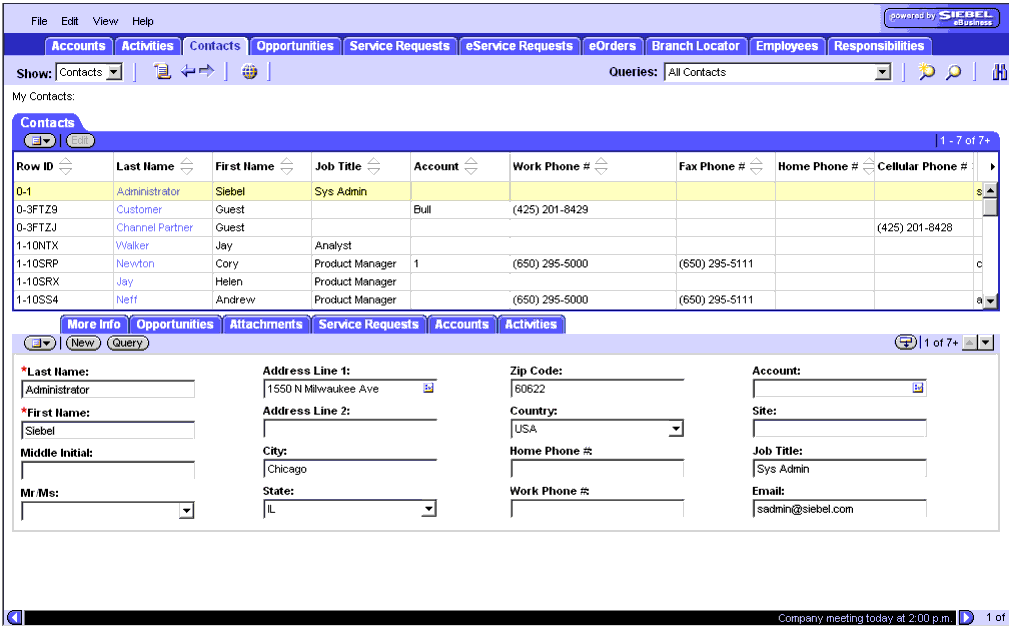Click the greyed-out Edit button
Screen dimensions: 1011x628
[80, 141]
